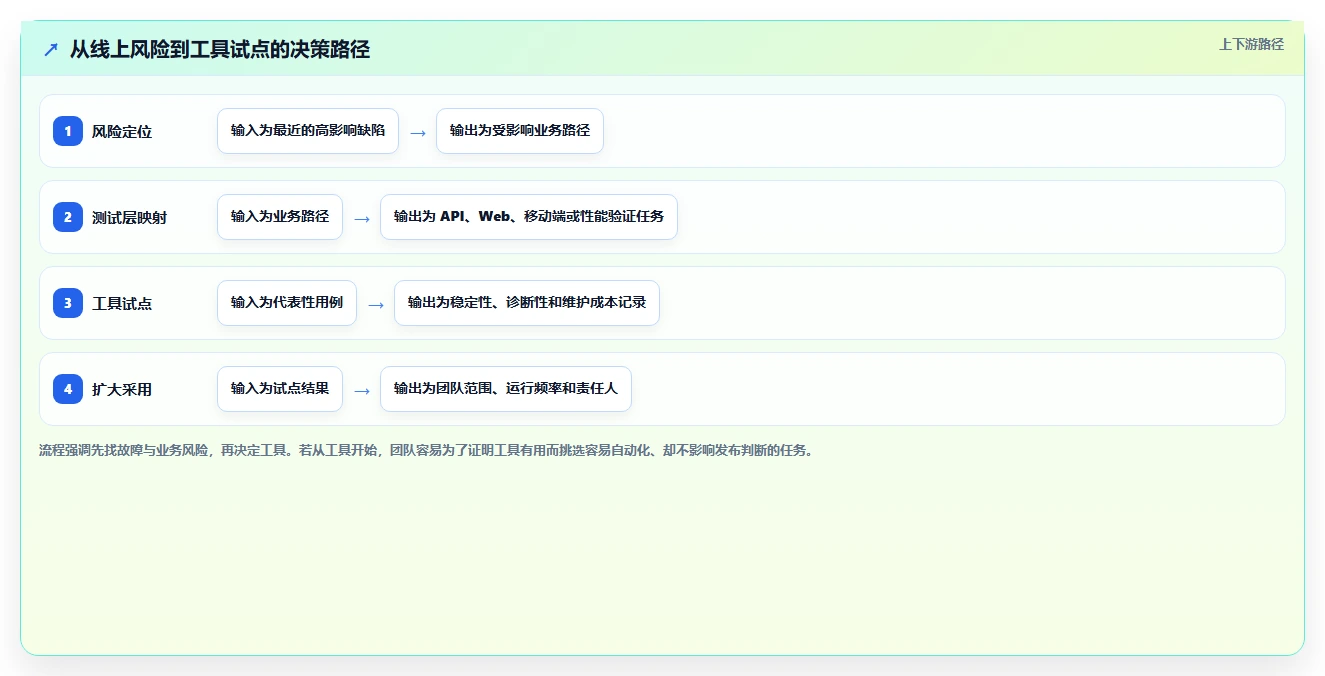Click the 输出为团队范围、运行频率和责任人 chip
This screenshot has height=676, width=1325.
click(506, 389)
